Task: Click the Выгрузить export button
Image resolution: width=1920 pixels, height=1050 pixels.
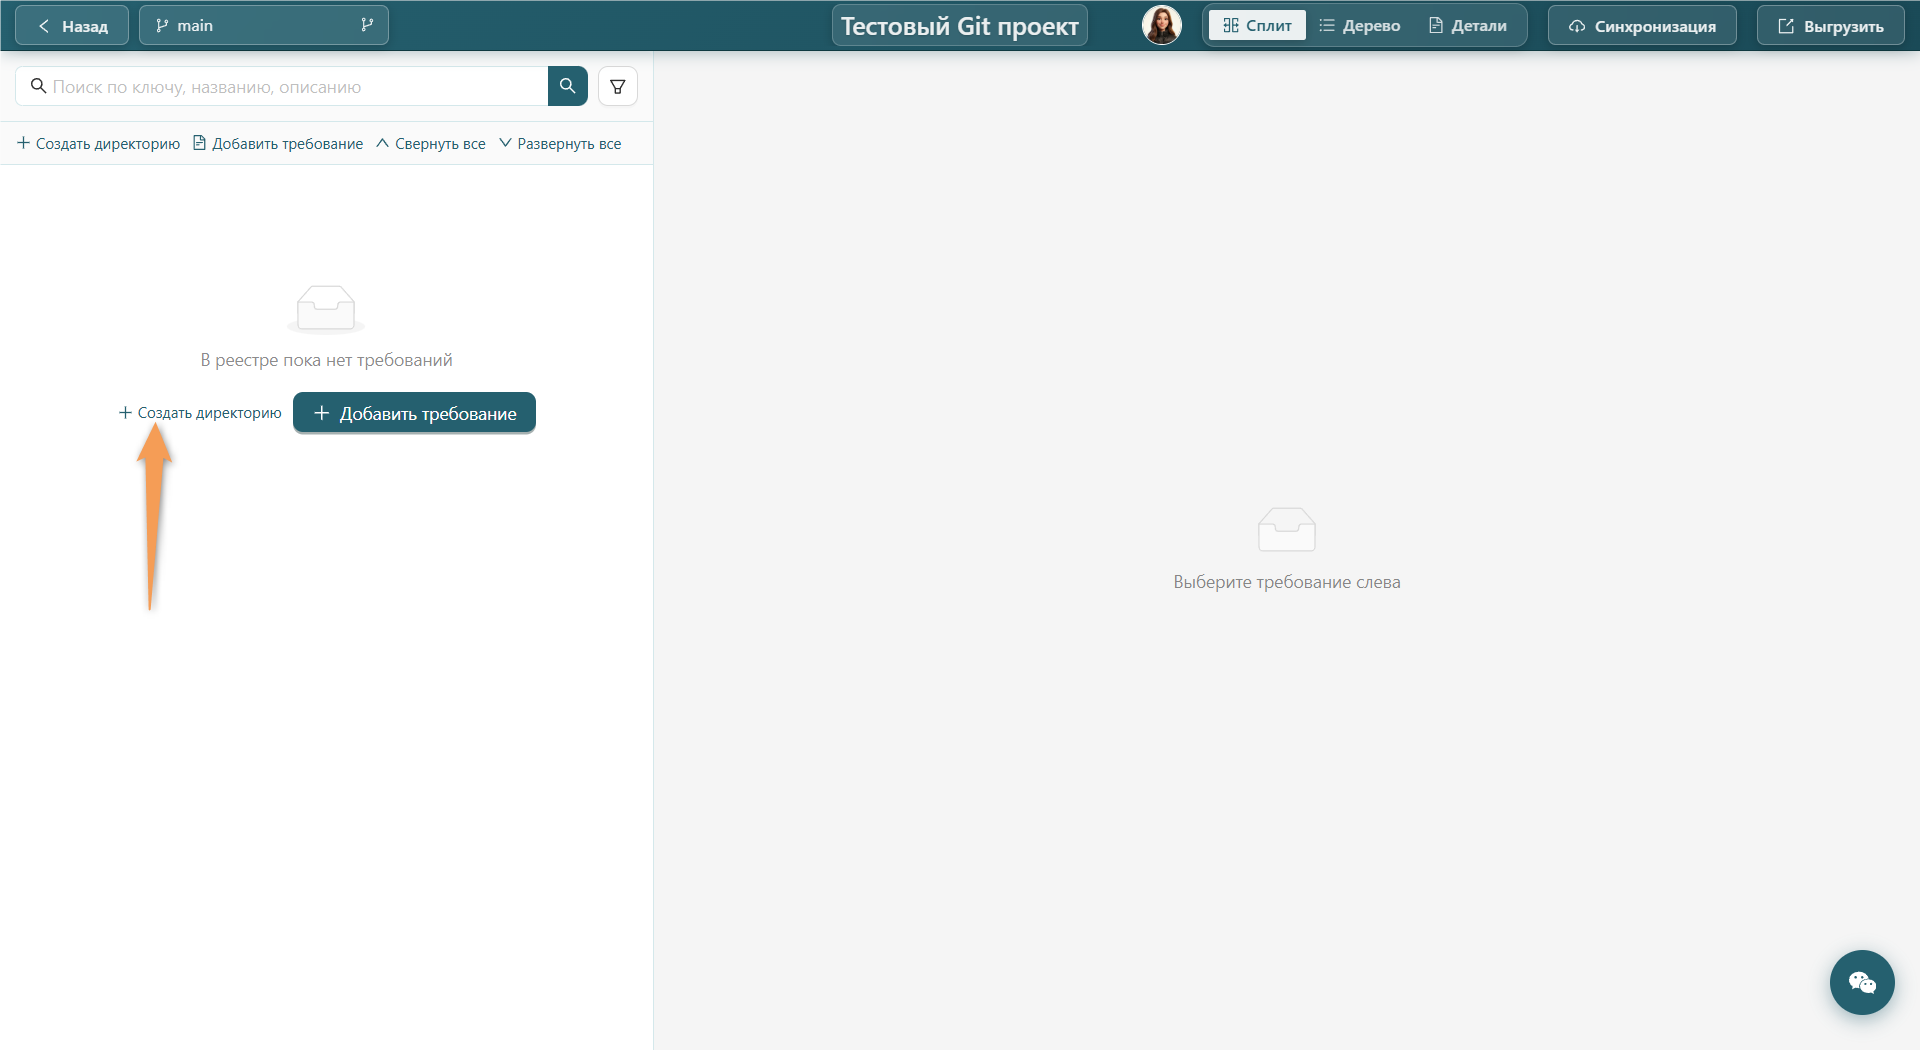Action: coord(1830,26)
